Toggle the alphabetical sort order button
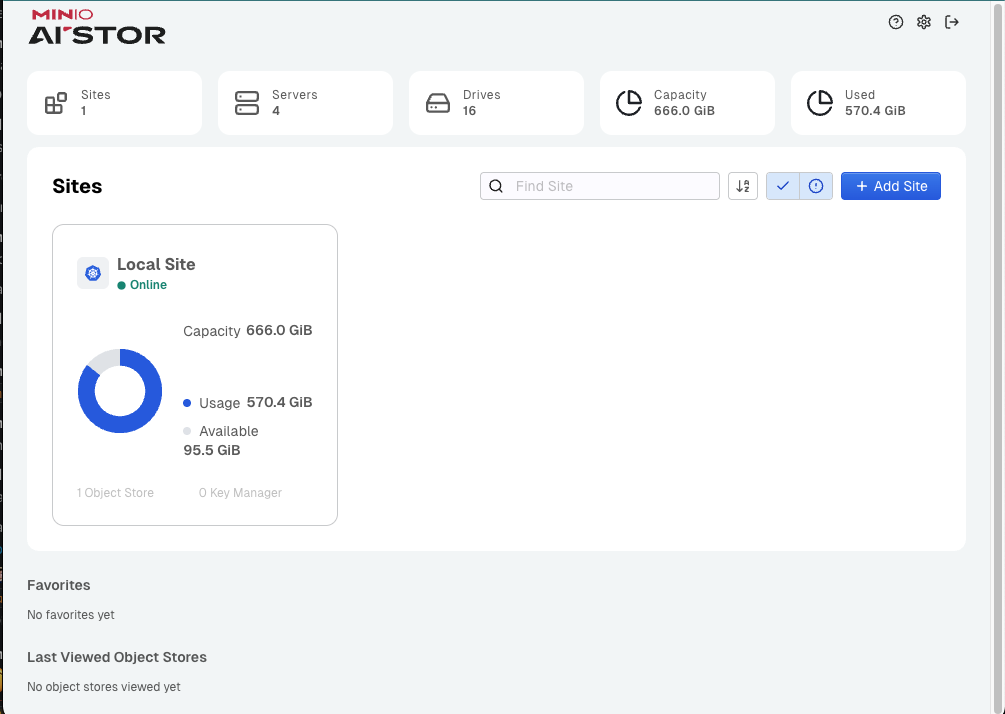Screen dimensions: 1005x714 tap(743, 186)
